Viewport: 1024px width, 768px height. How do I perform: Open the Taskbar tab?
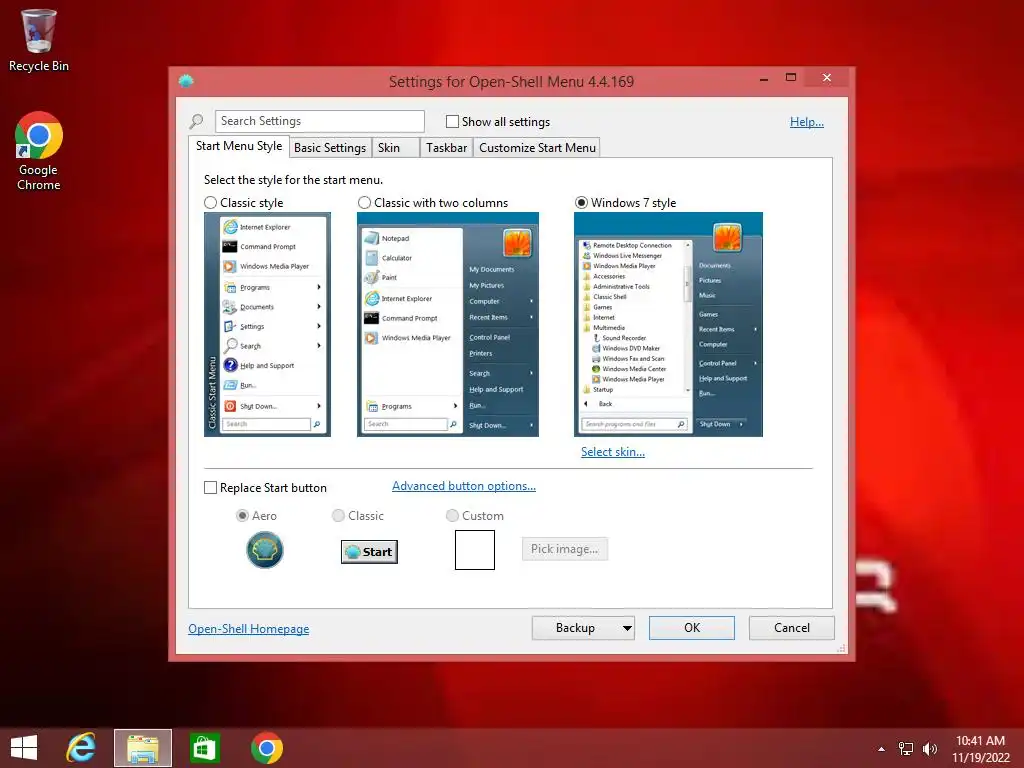tap(447, 148)
